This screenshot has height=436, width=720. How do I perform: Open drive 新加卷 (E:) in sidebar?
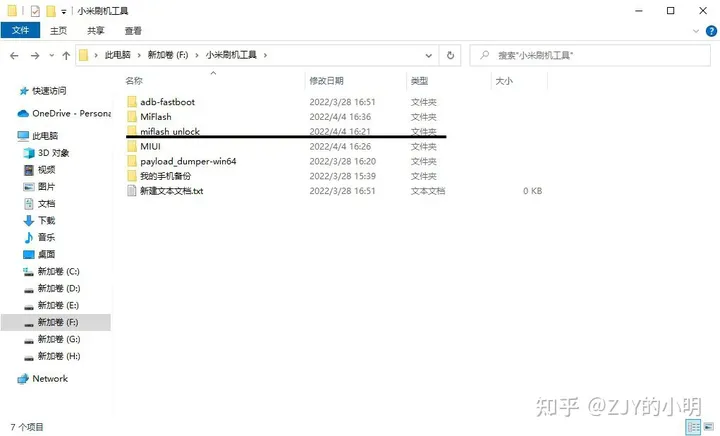coord(51,306)
